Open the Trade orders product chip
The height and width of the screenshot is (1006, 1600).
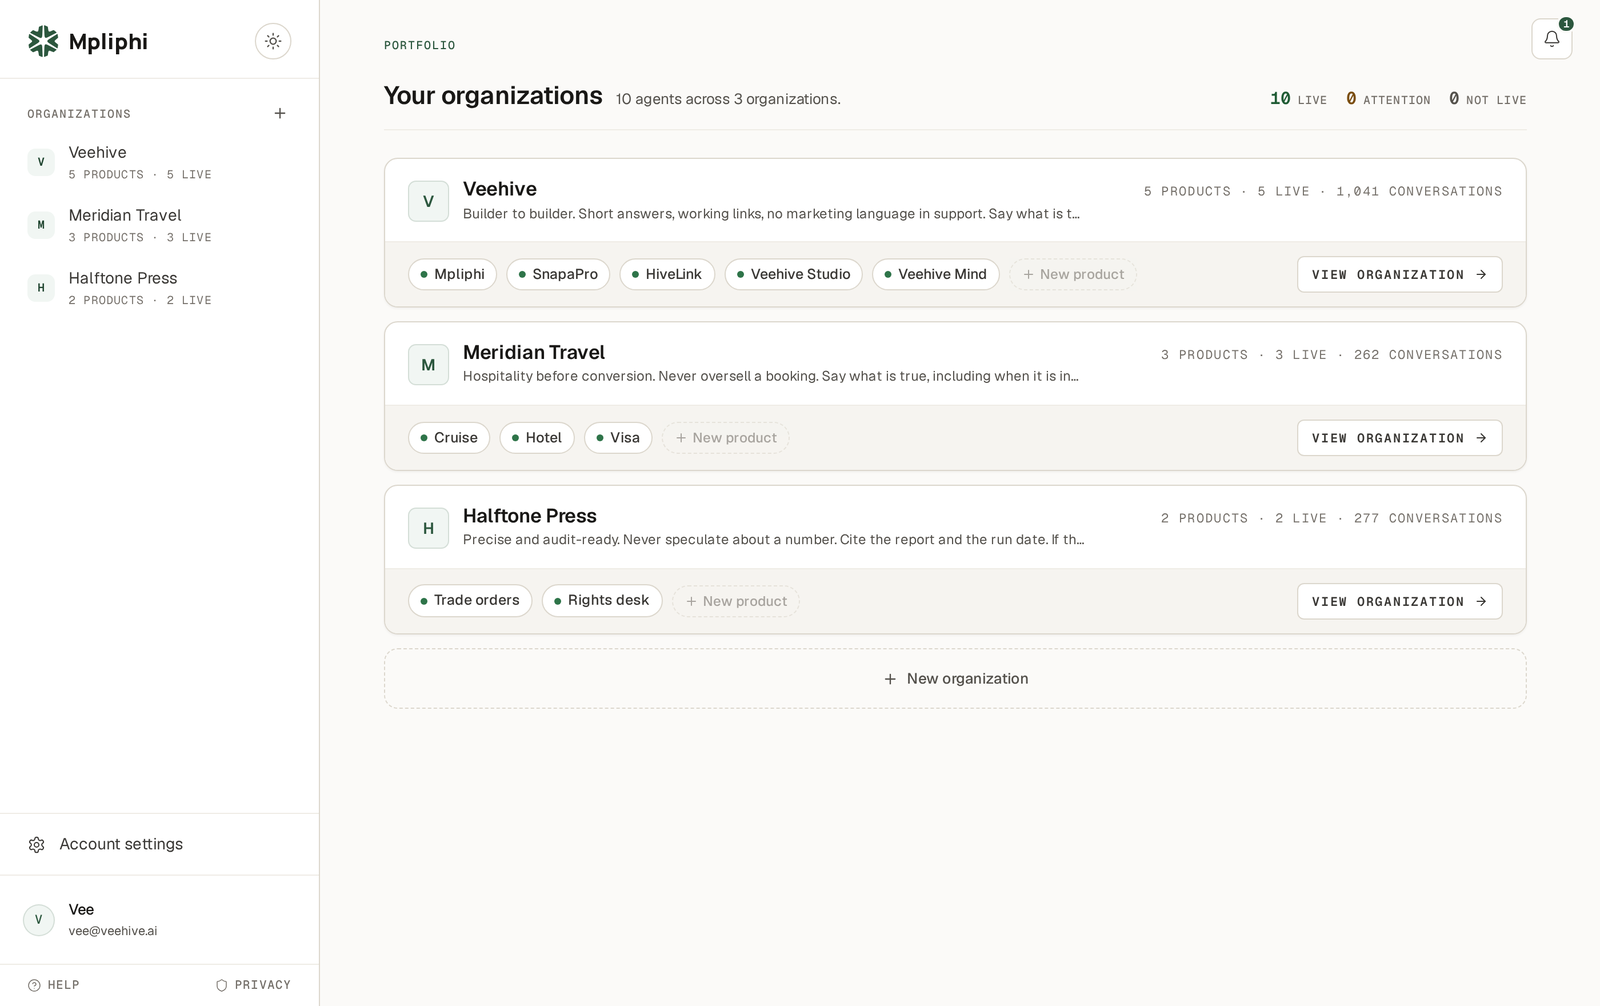tap(470, 601)
